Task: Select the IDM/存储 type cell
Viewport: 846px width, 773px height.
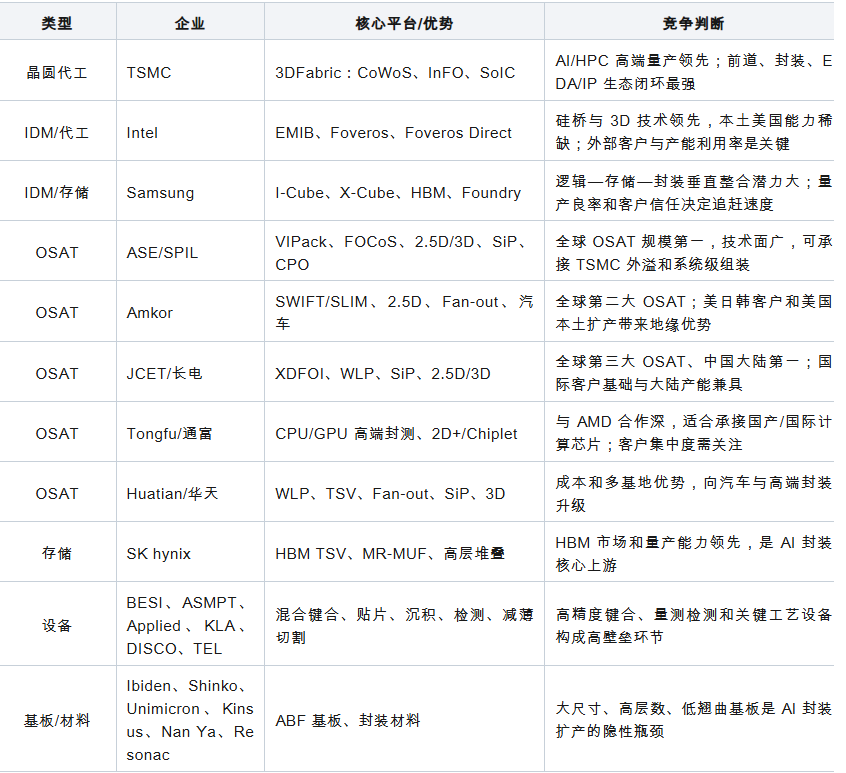Action: [x=57, y=191]
